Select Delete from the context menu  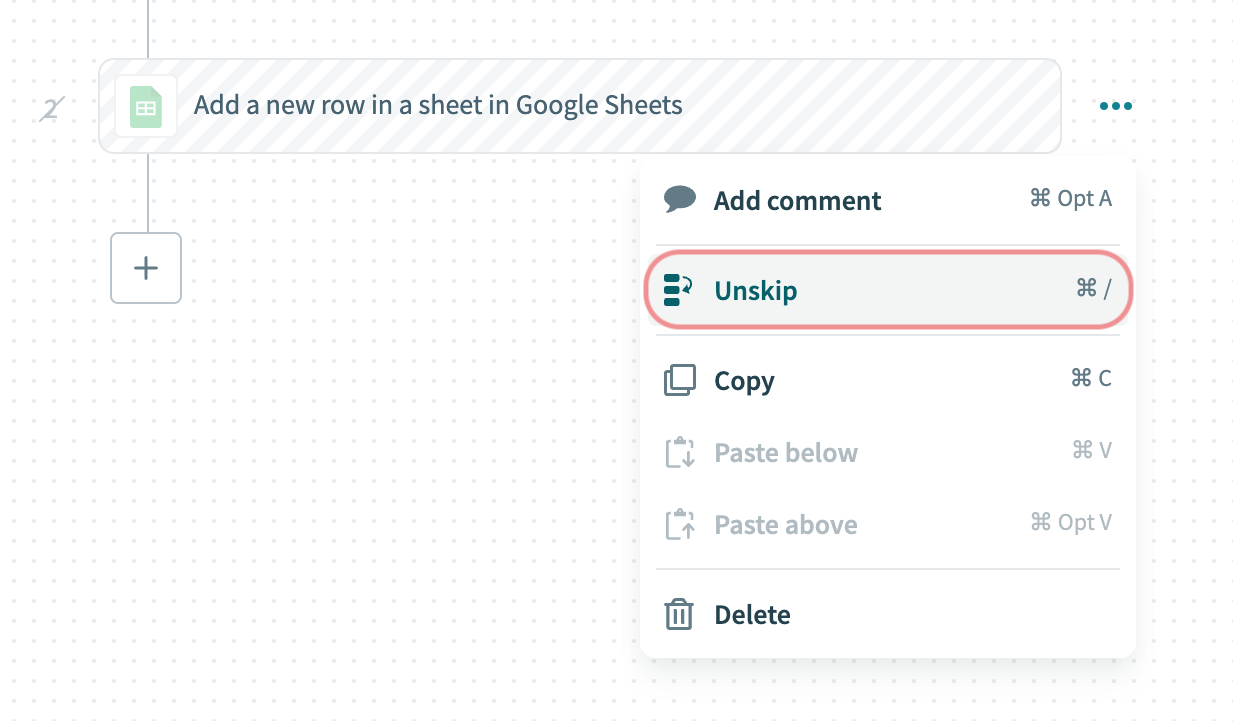pyautogui.click(x=752, y=614)
